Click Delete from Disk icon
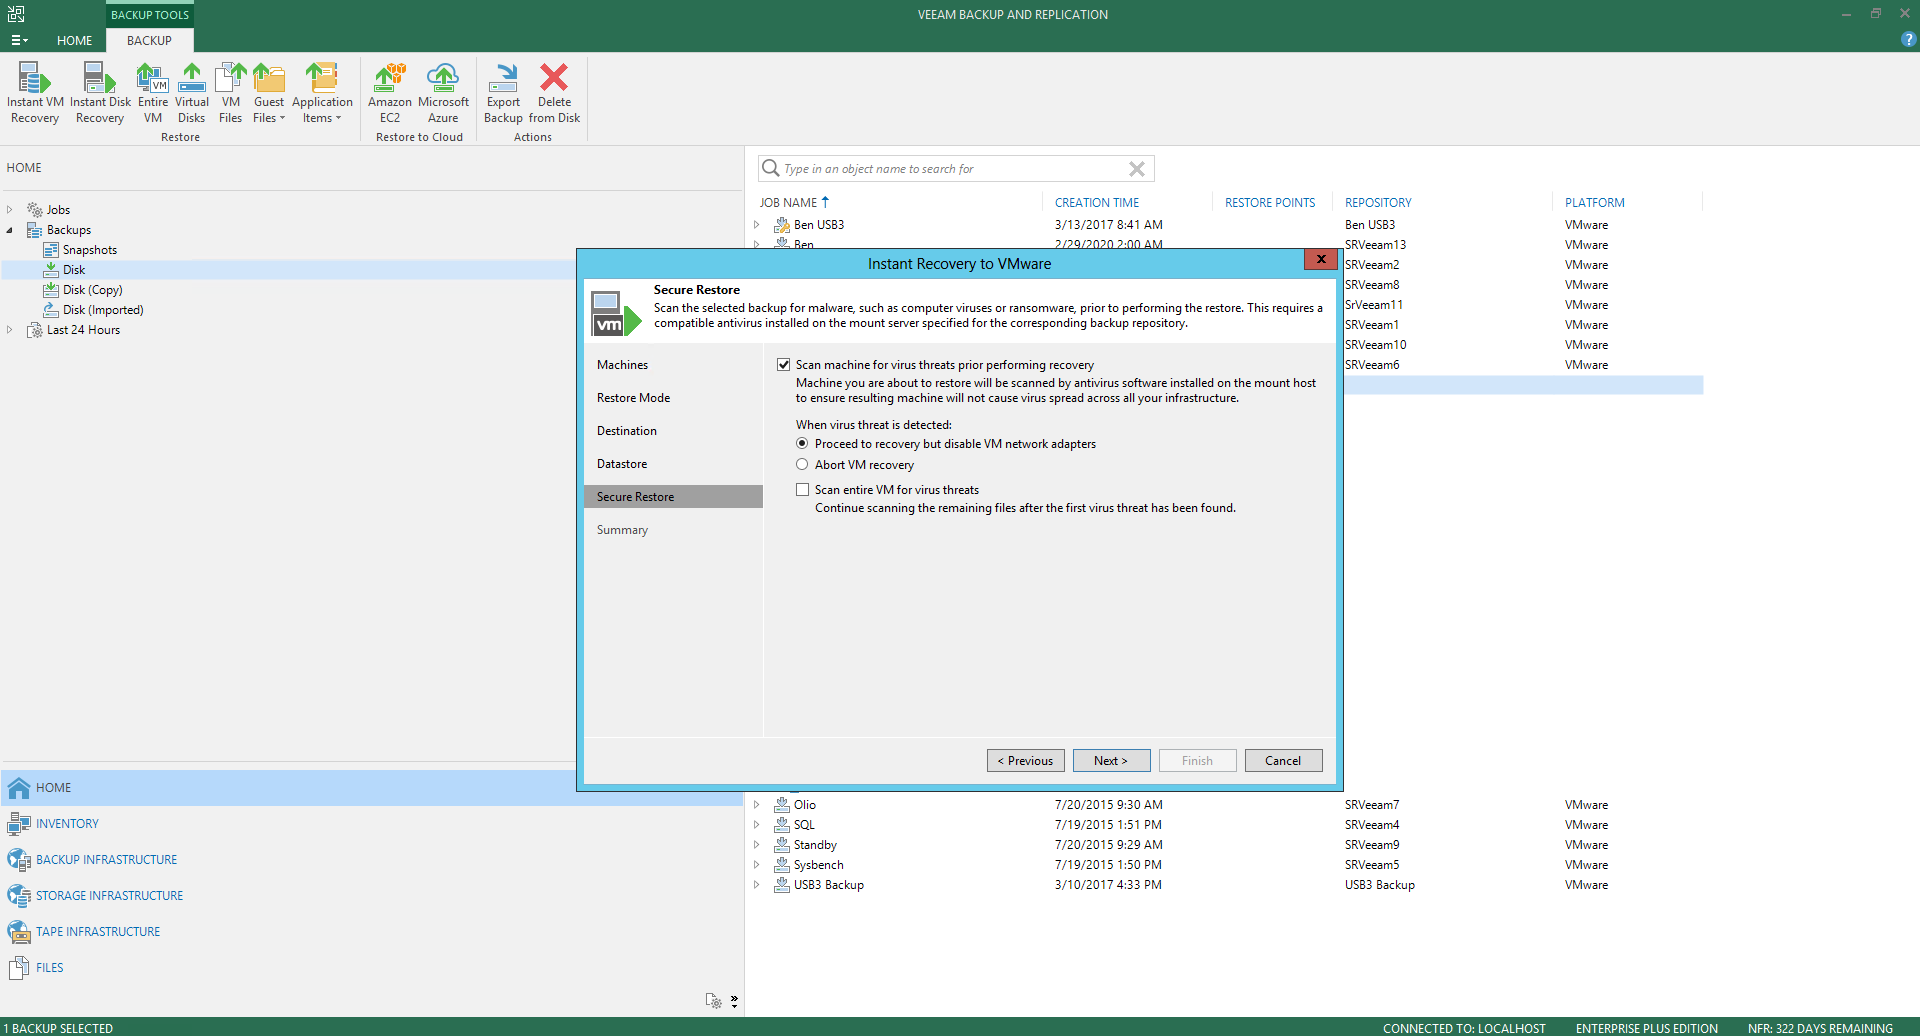Screen dimensions: 1920x1036 pos(554,92)
